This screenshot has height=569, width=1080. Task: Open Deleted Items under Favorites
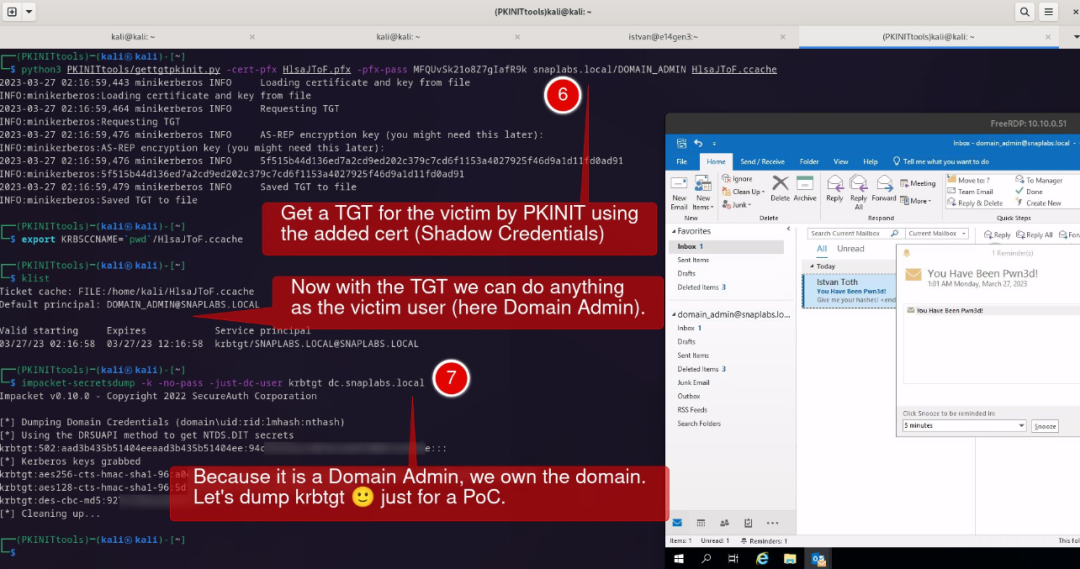[701, 287]
